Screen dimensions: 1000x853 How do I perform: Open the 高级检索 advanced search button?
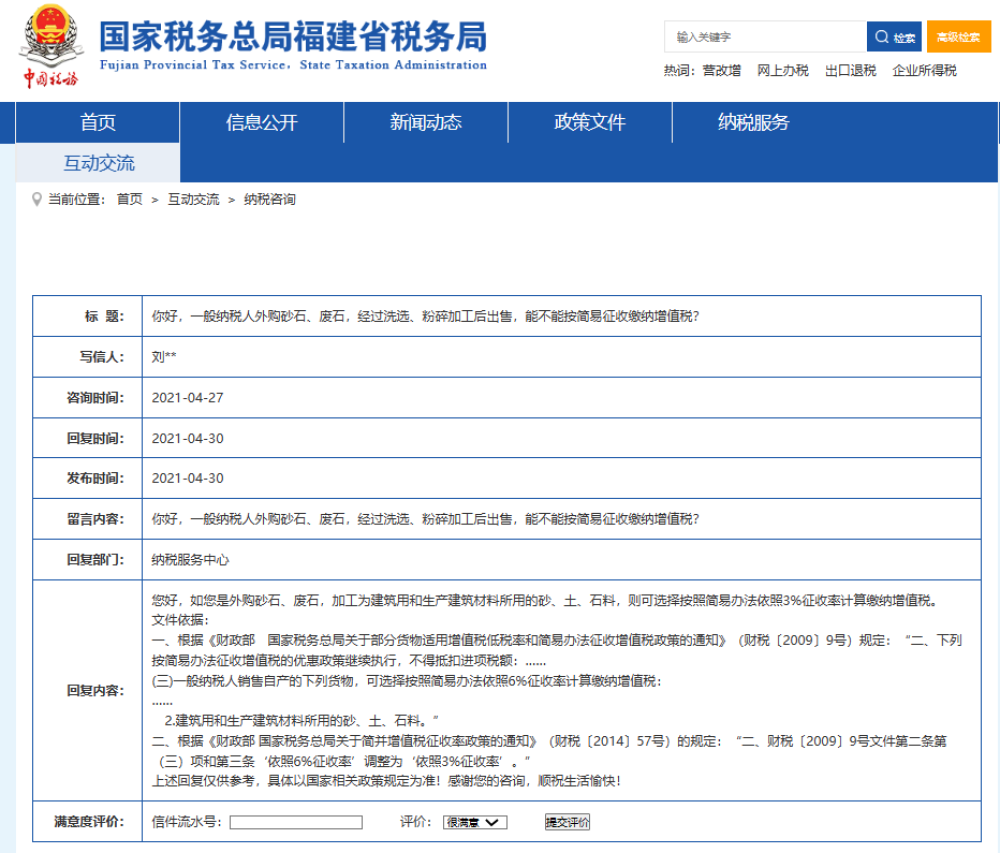[x=958, y=37]
